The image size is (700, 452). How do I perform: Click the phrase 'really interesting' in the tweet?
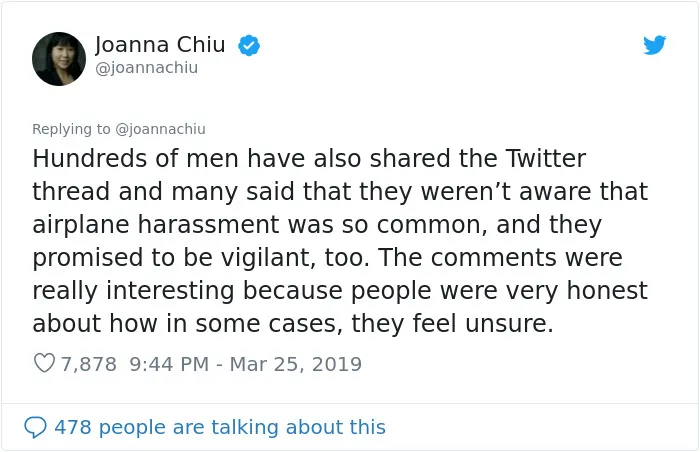(133, 291)
